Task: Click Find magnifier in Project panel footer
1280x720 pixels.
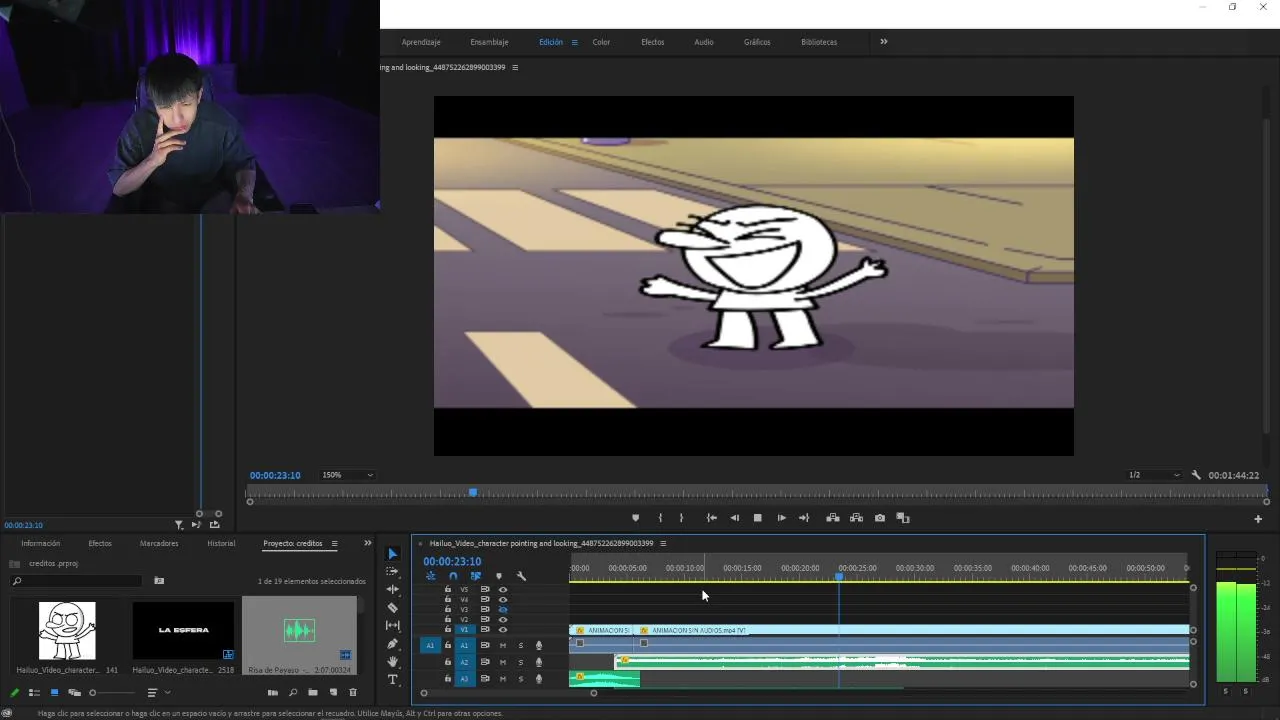Action: click(x=293, y=692)
